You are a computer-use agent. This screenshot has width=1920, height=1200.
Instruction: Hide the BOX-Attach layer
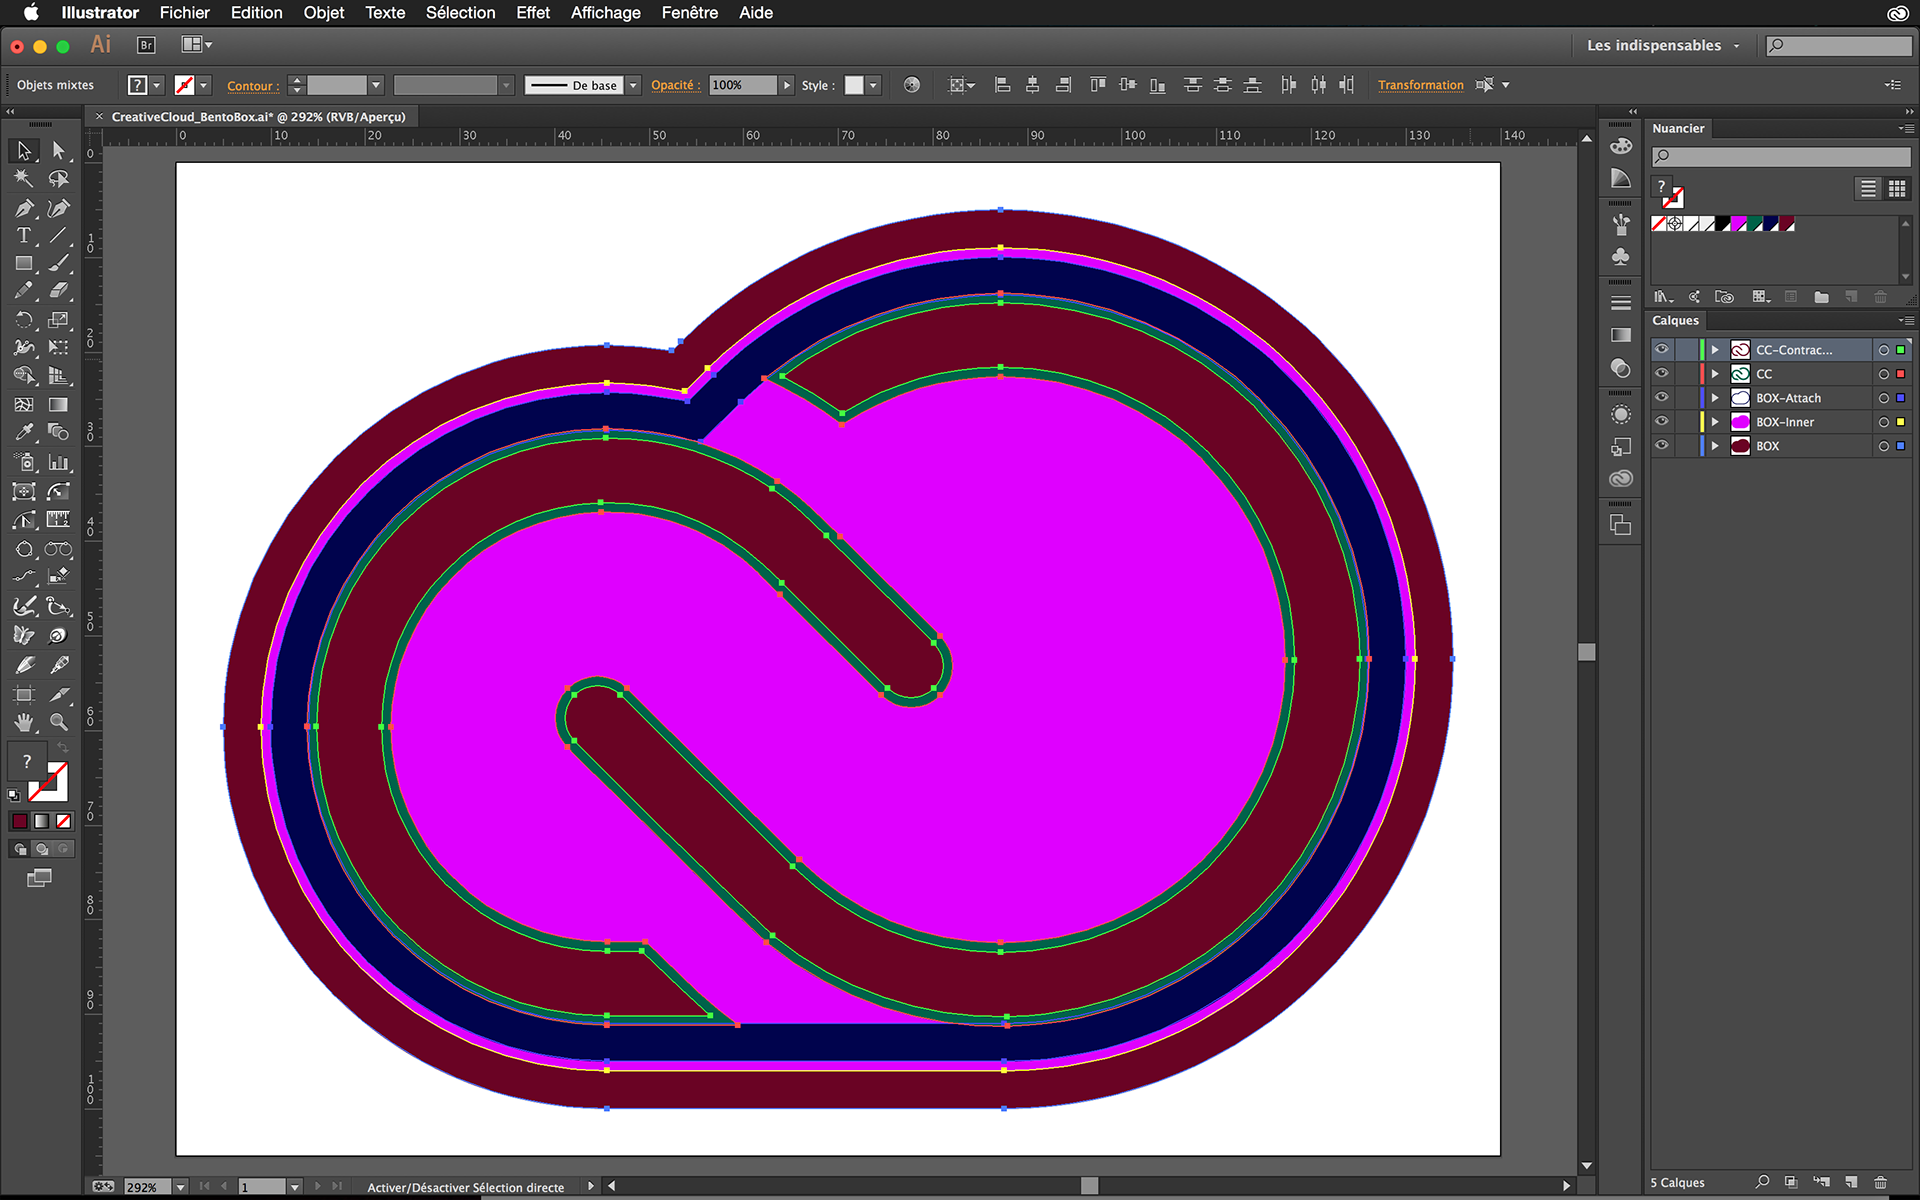tap(1662, 397)
